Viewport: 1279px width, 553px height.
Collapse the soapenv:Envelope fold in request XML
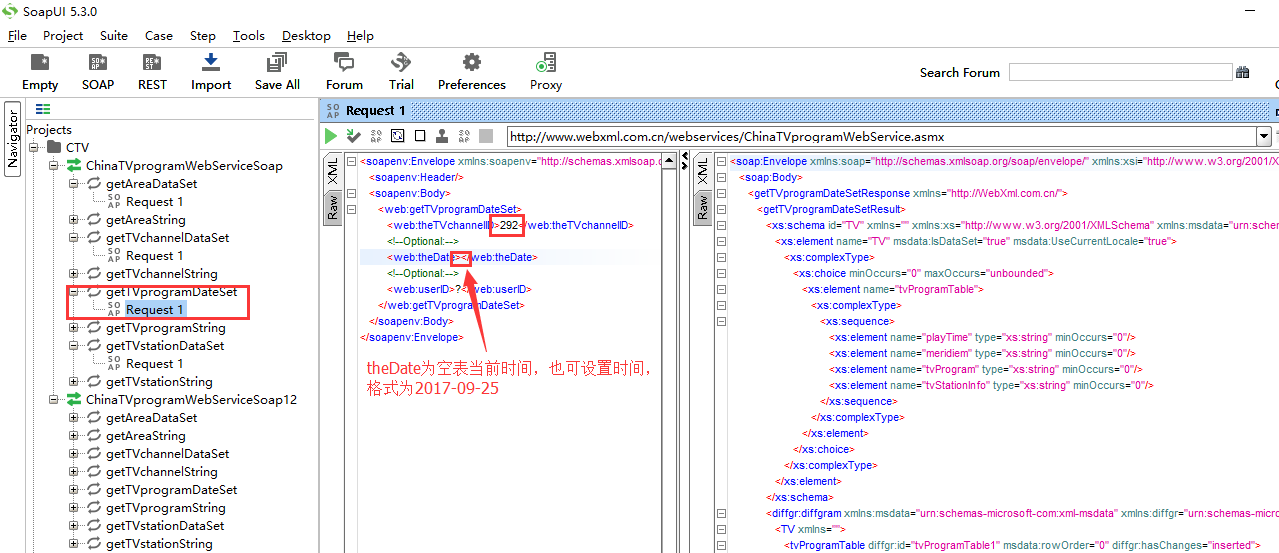point(351,161)
